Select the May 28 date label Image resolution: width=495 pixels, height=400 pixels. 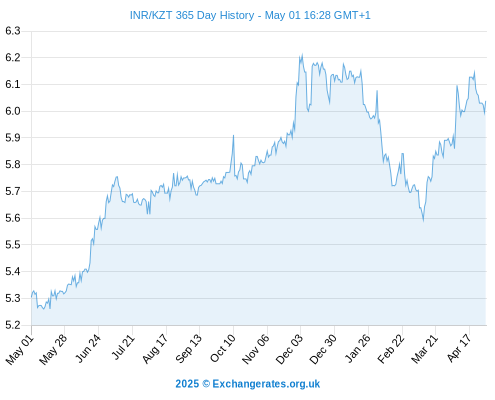(53, 349)
